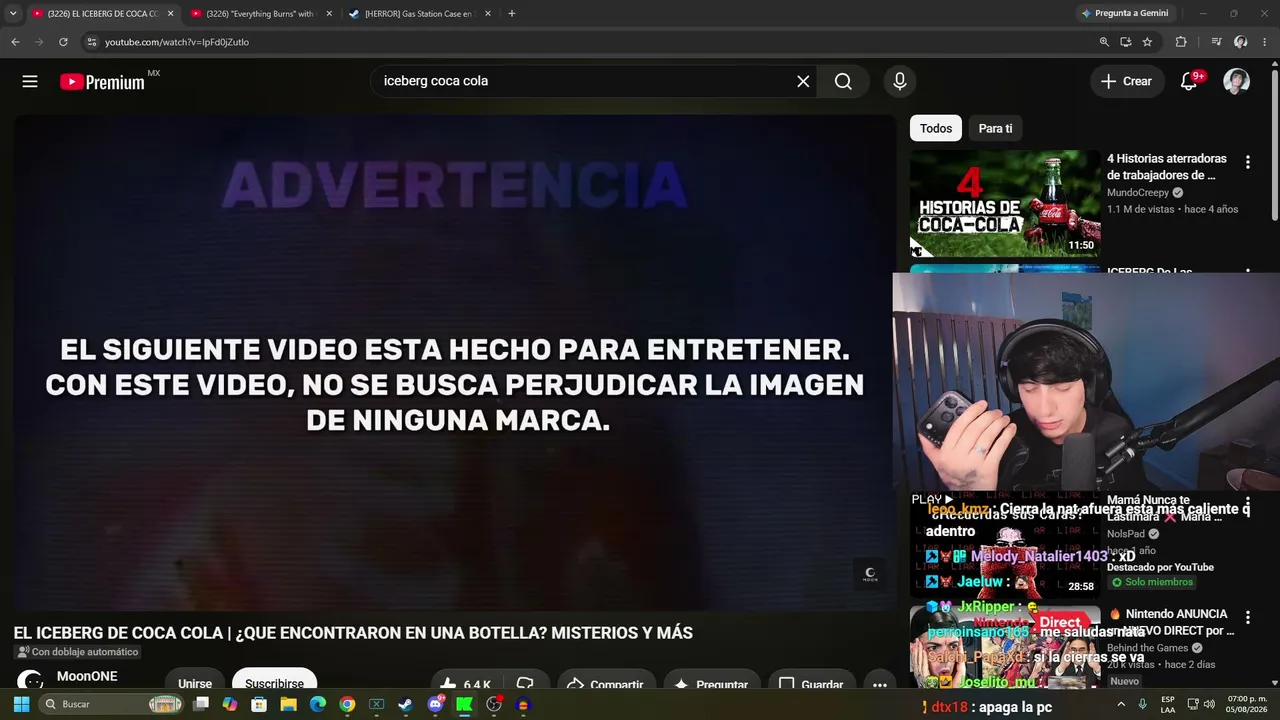This screenshot has width=1280, height=720.
Task: Open the YouTube account avatar menu
Action: 1237,81
